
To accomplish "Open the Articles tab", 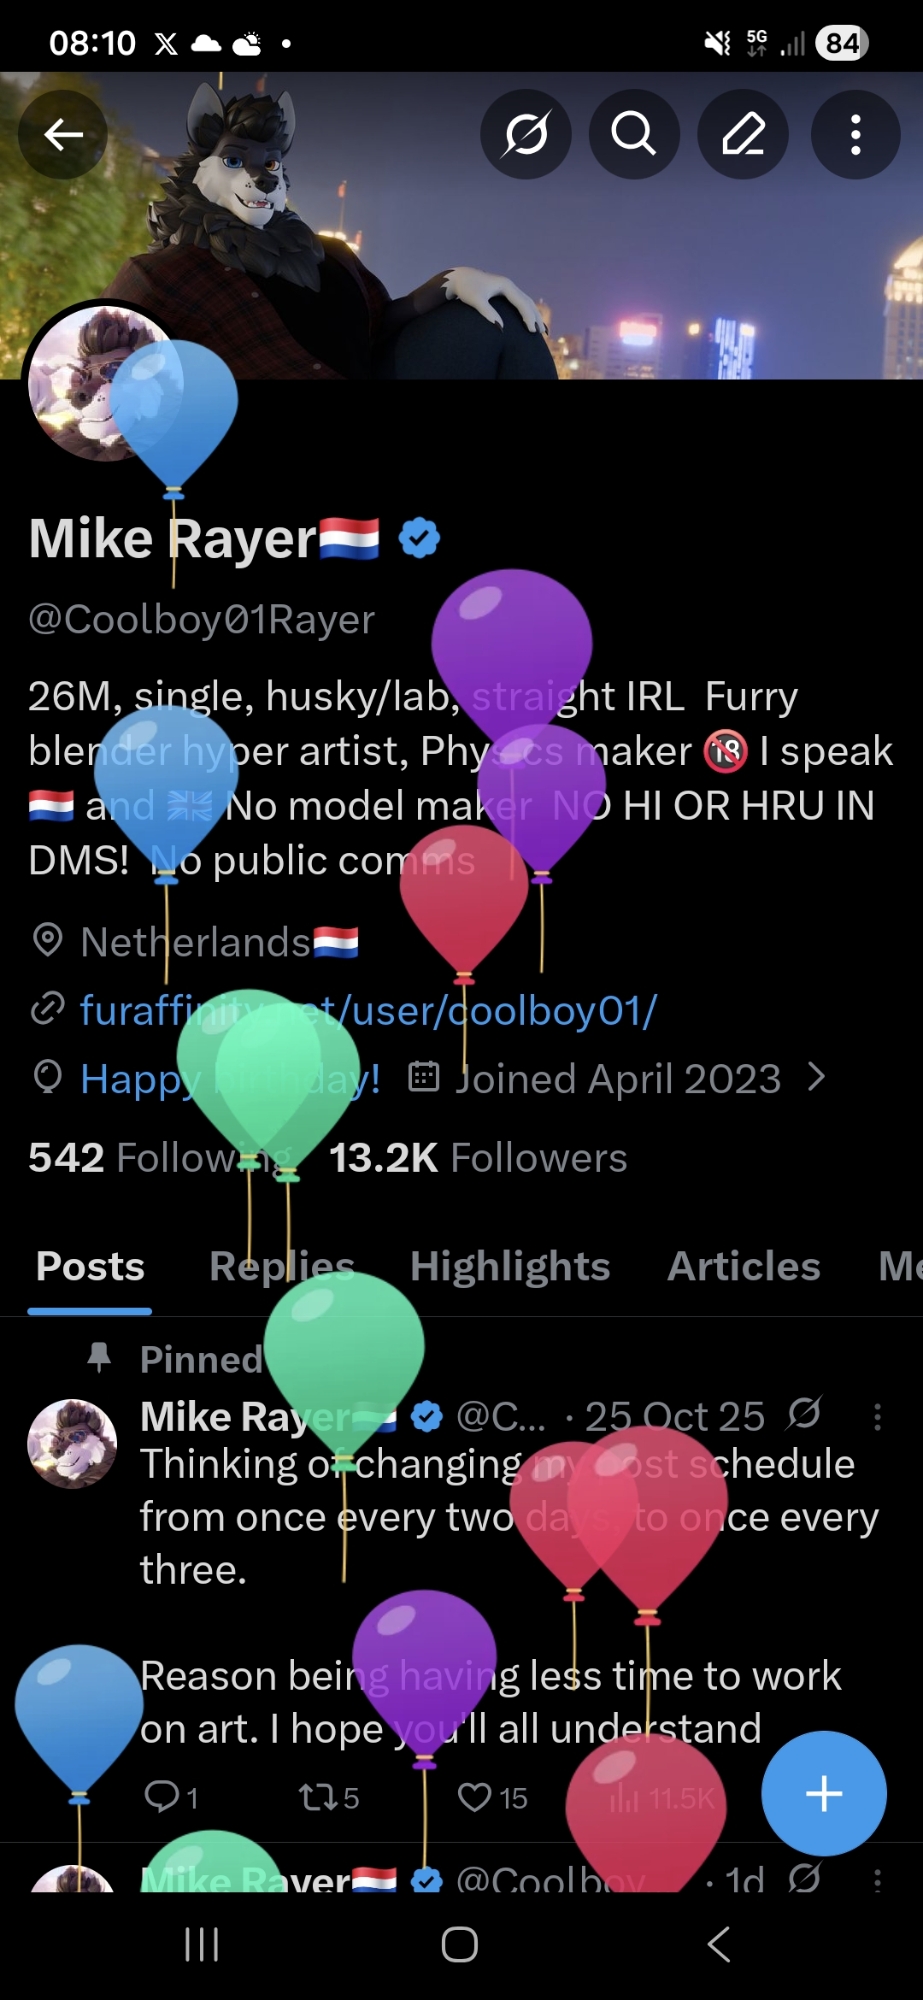I will pos(744,1266).
